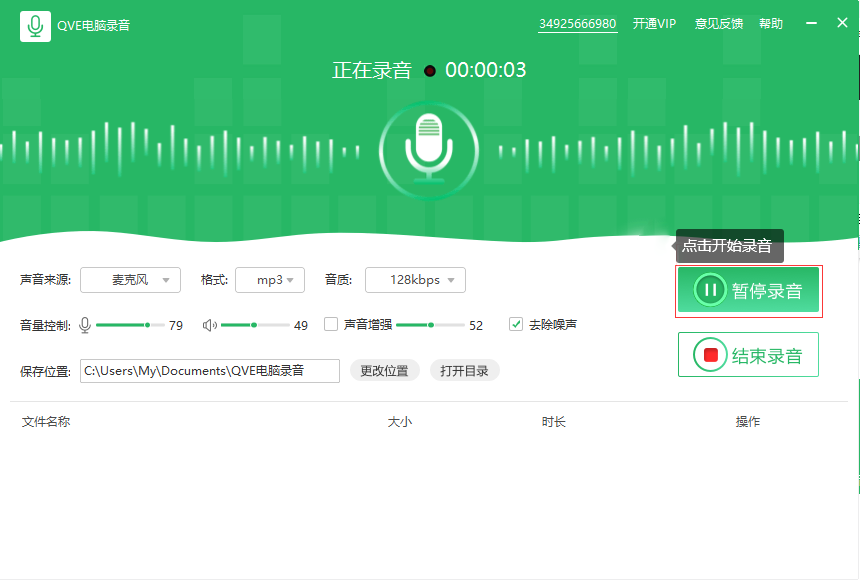
Task: Enable the 声音增强 checkbox
Action: click(331, 324)
